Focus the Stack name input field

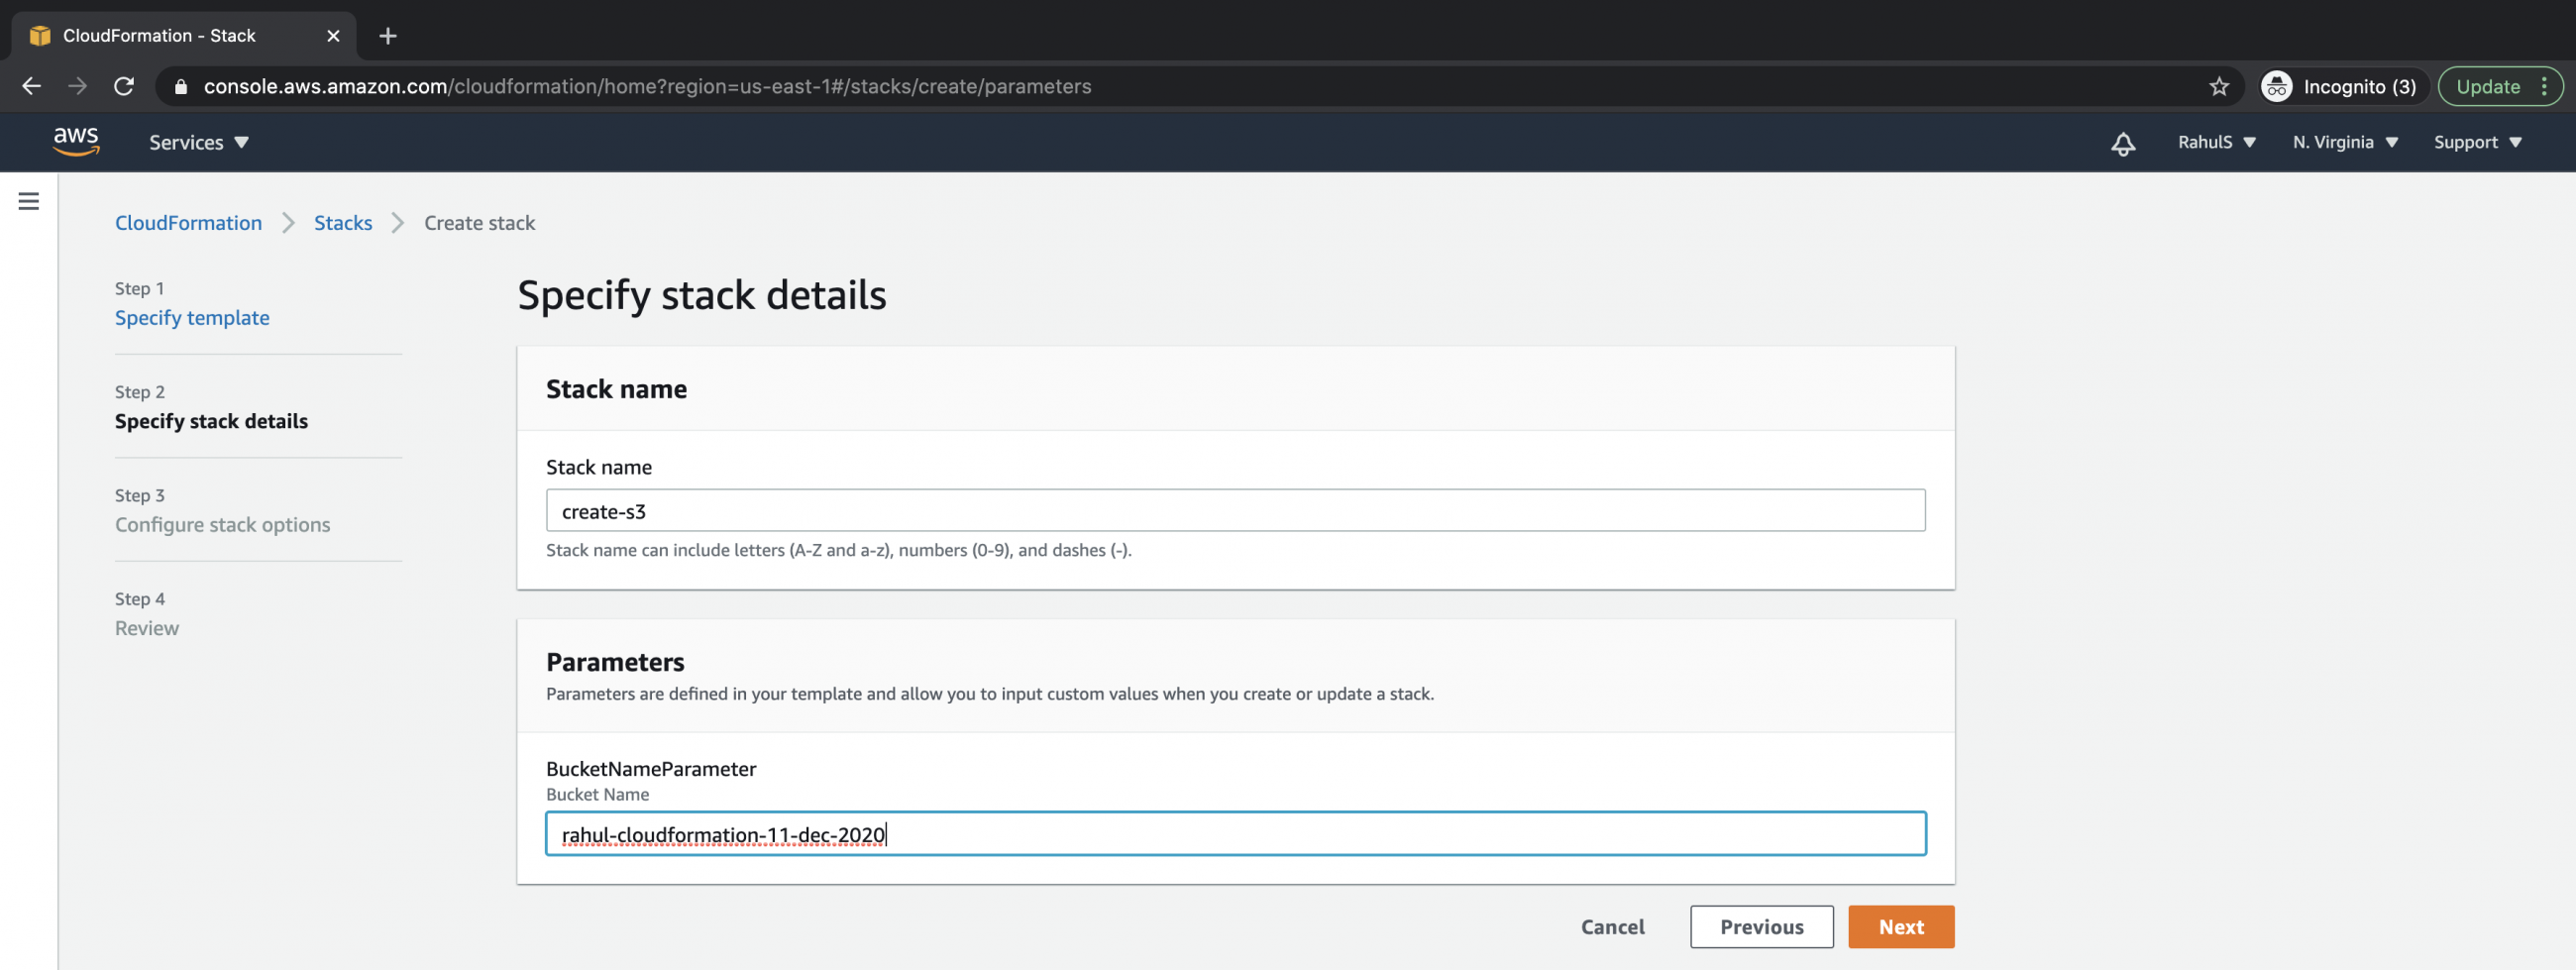click(1235, 511)
